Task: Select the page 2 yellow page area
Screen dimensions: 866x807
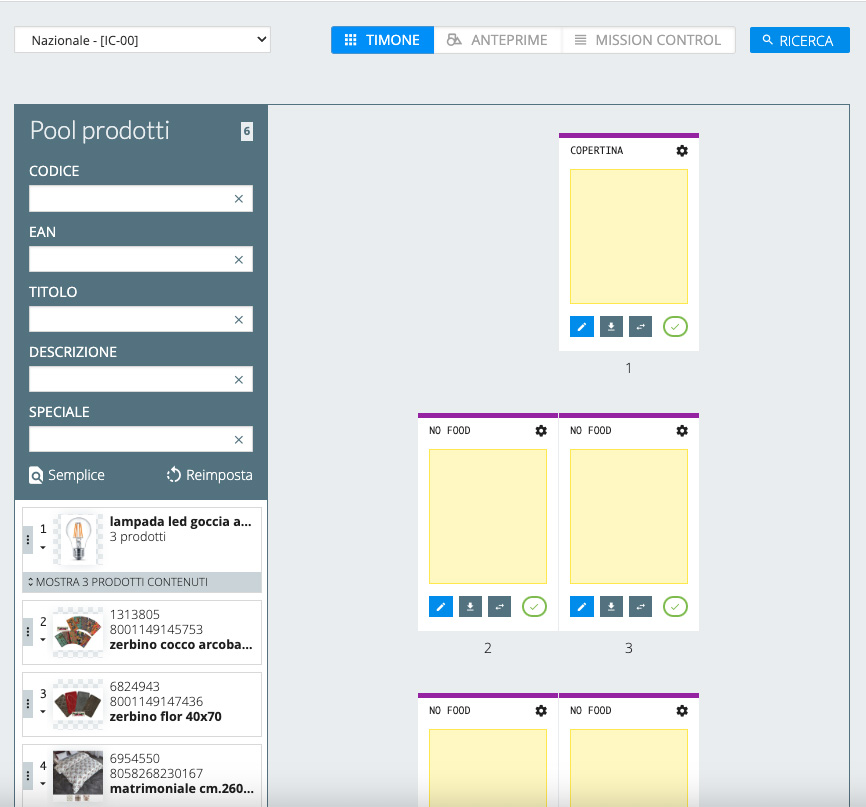Action: (488, 516)
